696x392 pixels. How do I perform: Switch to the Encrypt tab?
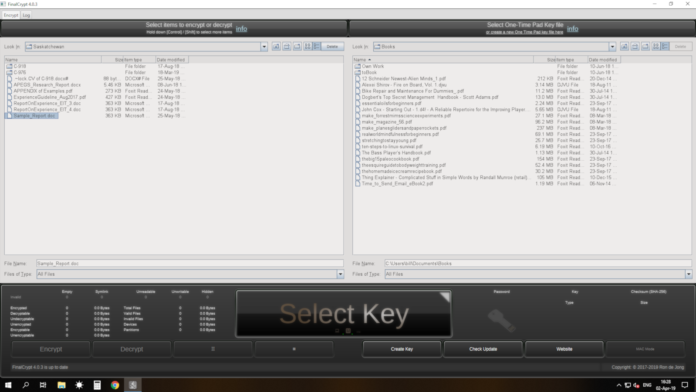pyautogui.click(x=11, y=15)
